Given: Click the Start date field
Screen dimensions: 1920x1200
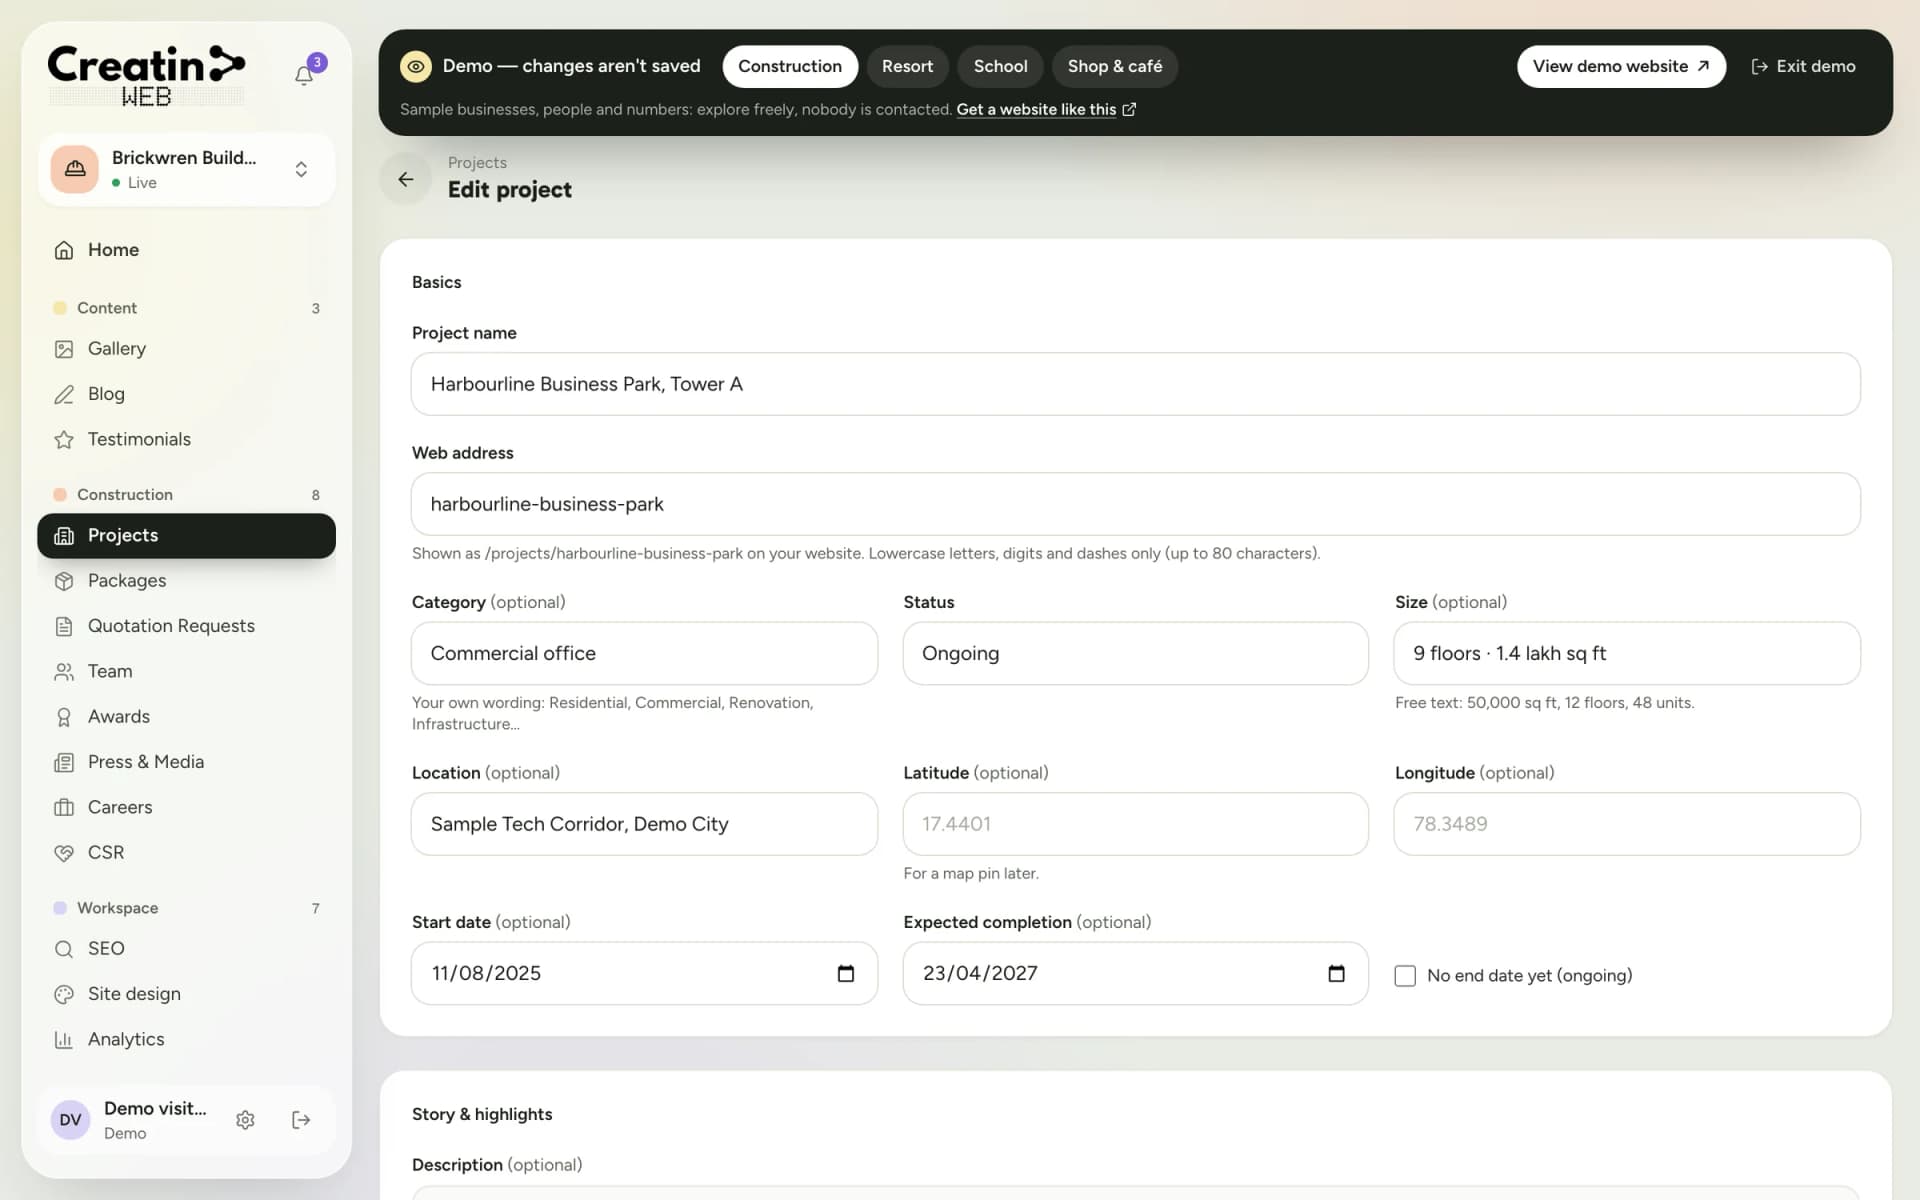Looking at the screenshot, I should [x=644, y=973].
